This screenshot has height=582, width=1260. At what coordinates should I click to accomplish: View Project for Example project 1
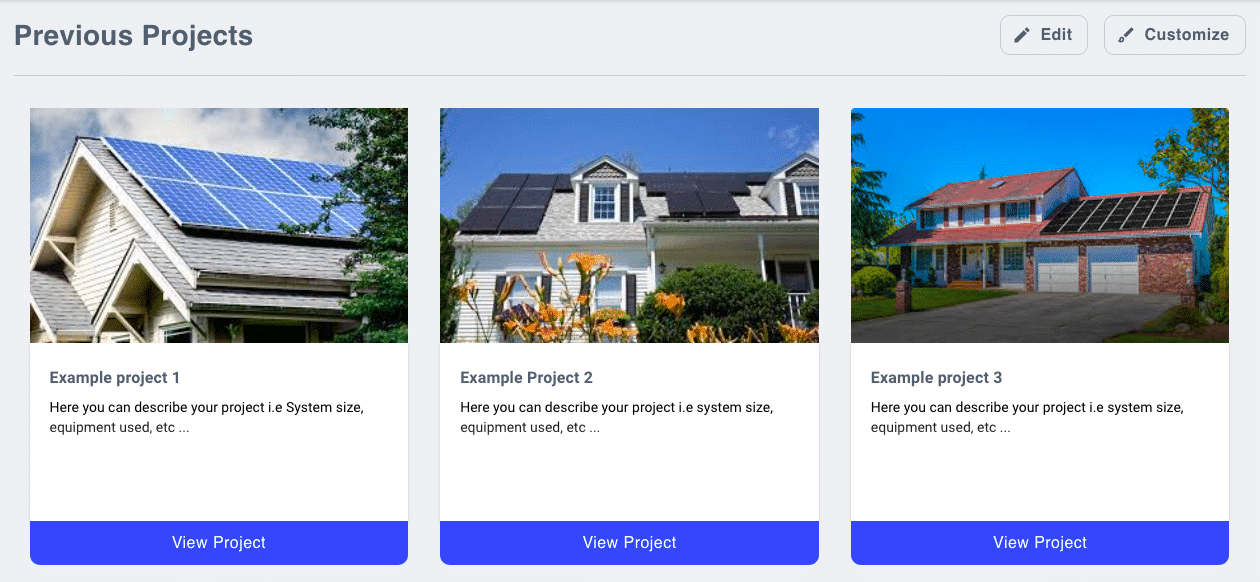219,542
